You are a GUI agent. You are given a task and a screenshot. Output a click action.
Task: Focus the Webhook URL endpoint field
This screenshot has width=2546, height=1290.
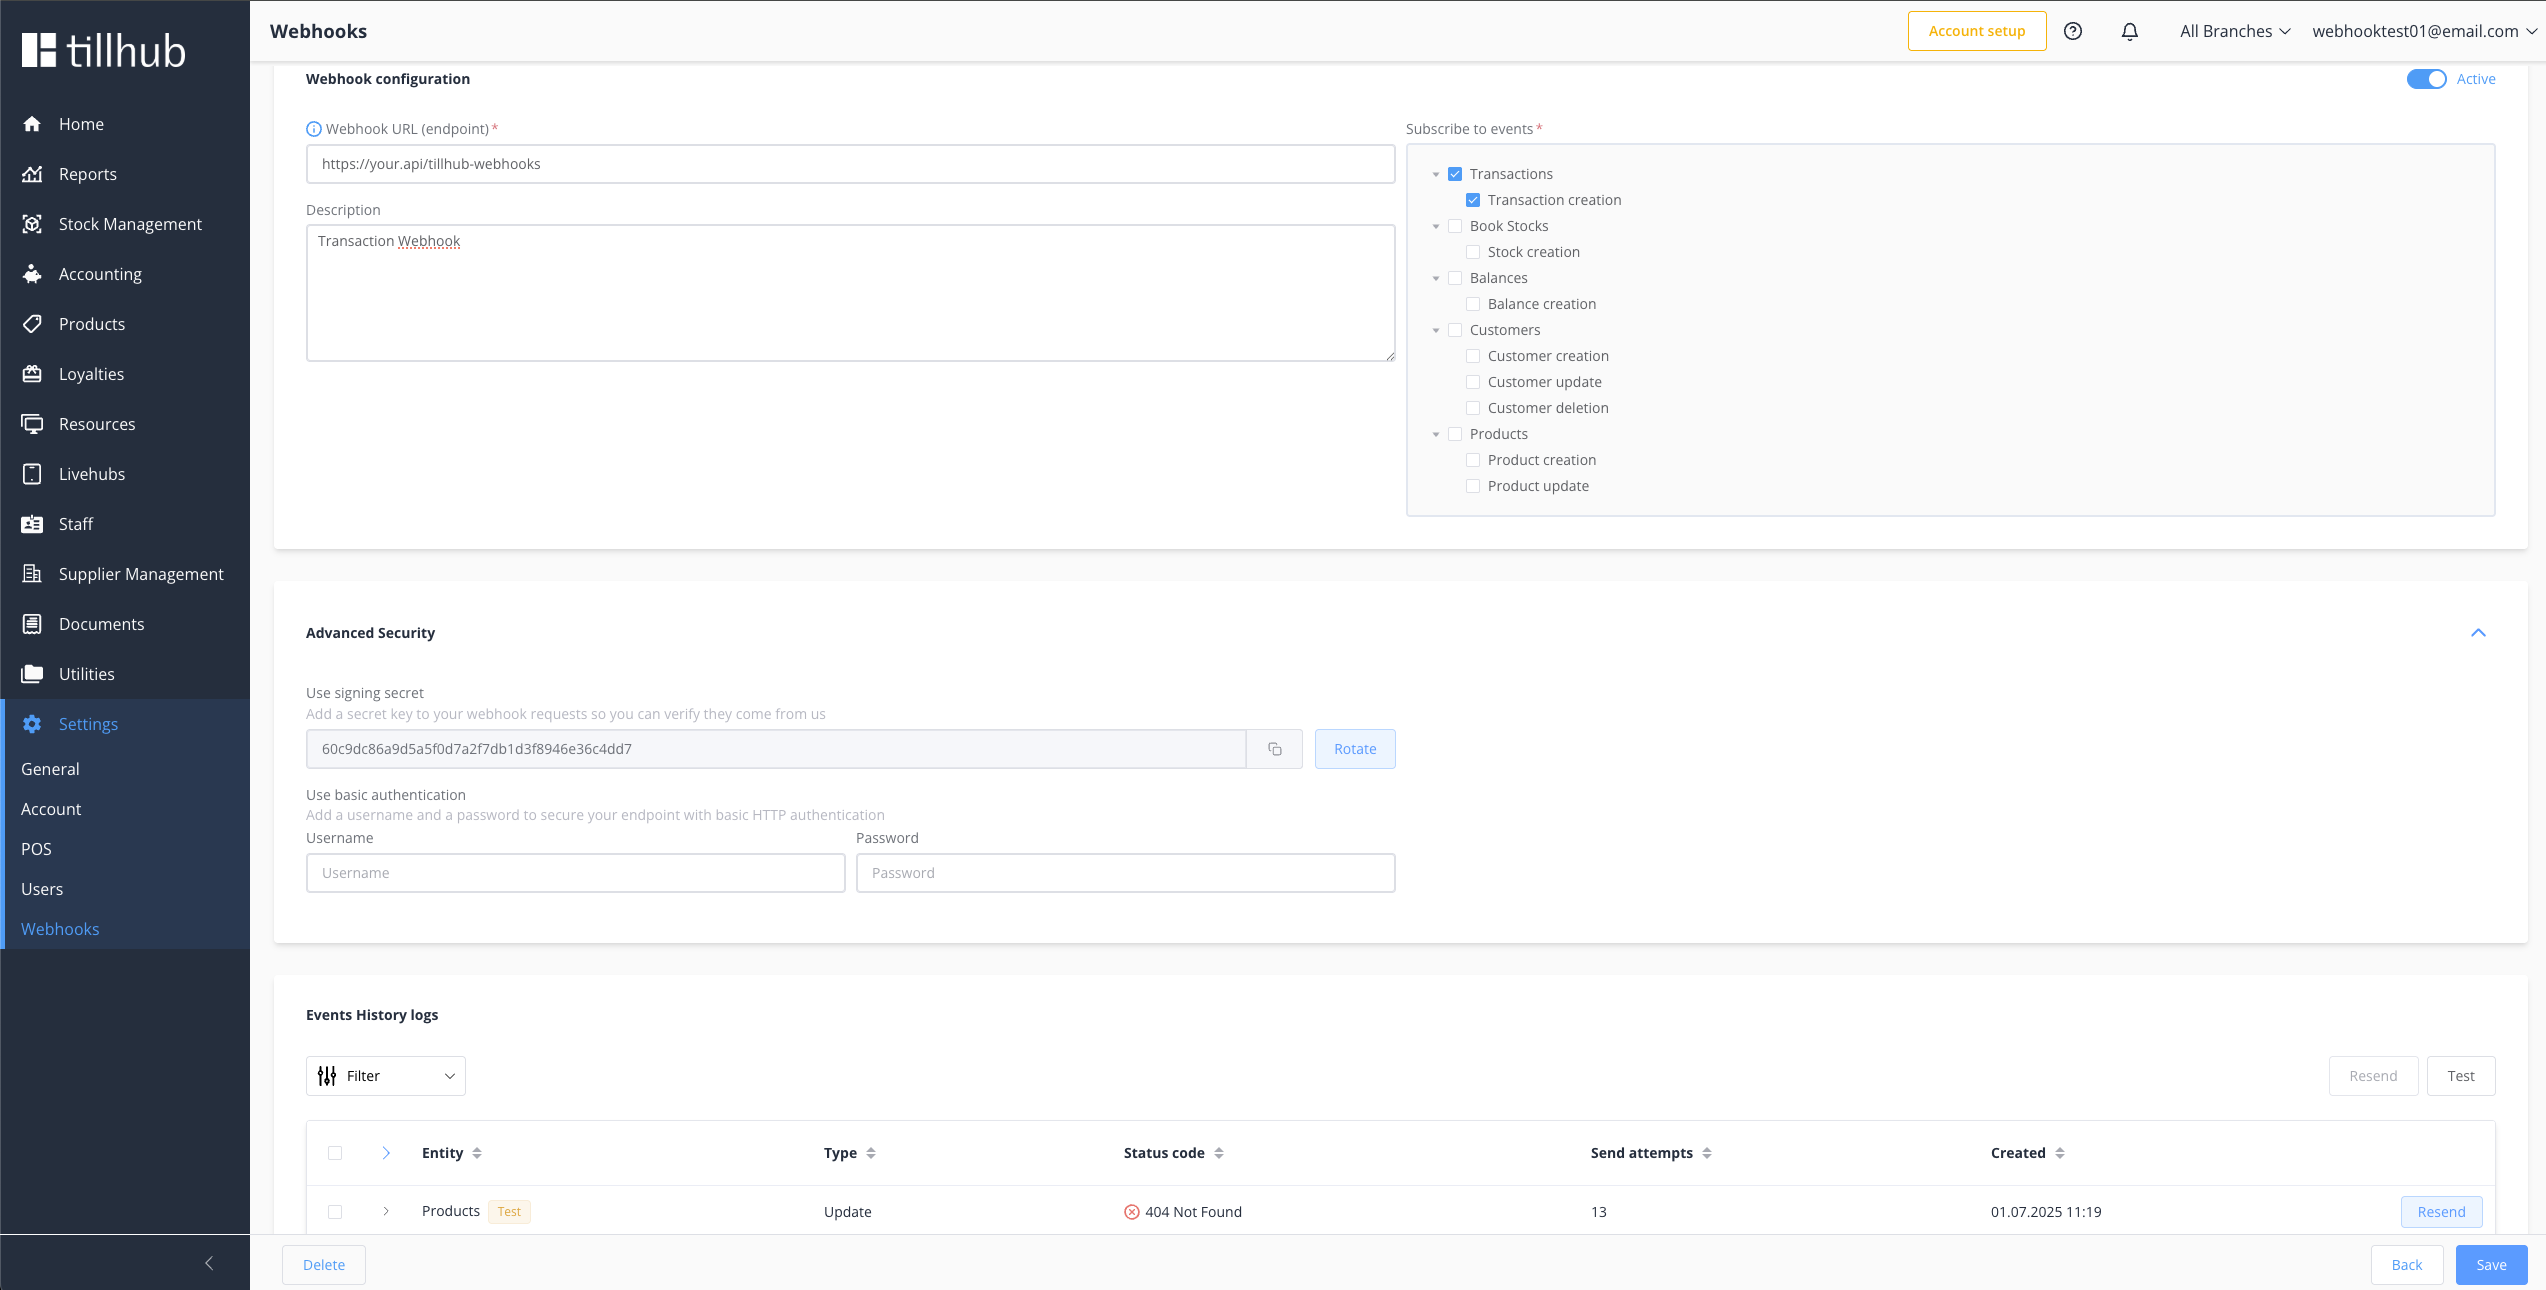click(851, 164)
